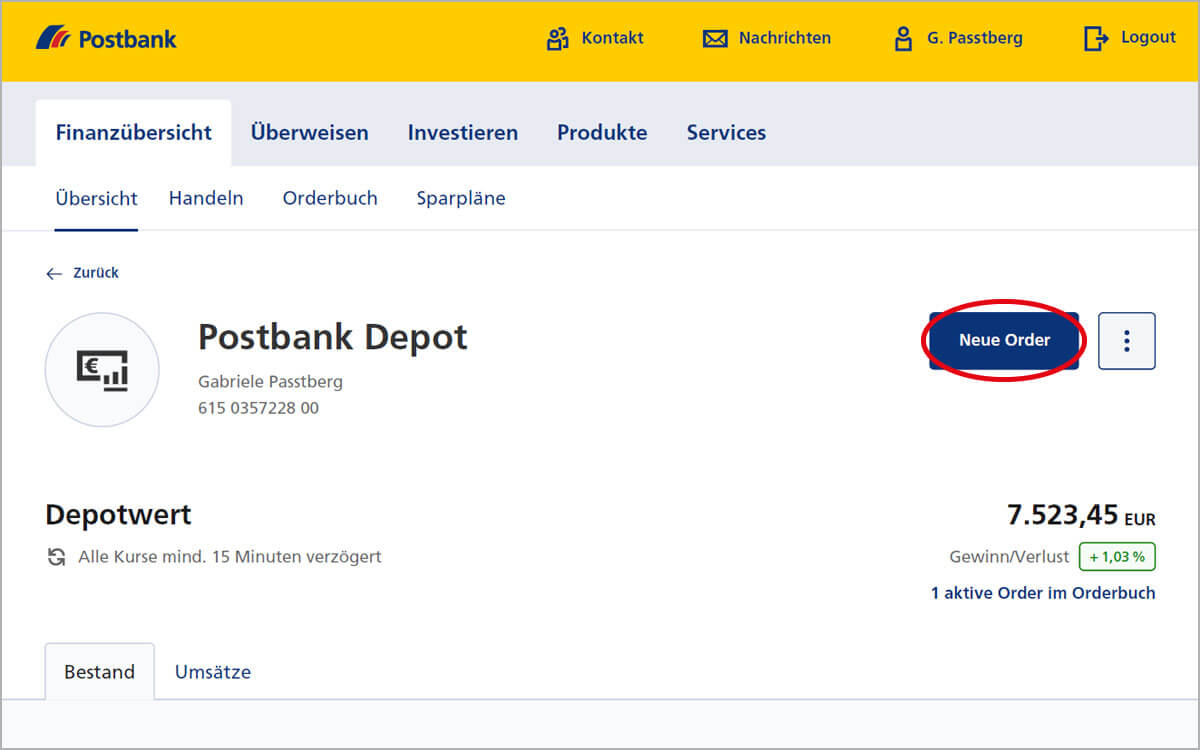Select the Bestand tab
This screenshot has width=1200, height=750.
pyautogui.click(x=99, y=672)
